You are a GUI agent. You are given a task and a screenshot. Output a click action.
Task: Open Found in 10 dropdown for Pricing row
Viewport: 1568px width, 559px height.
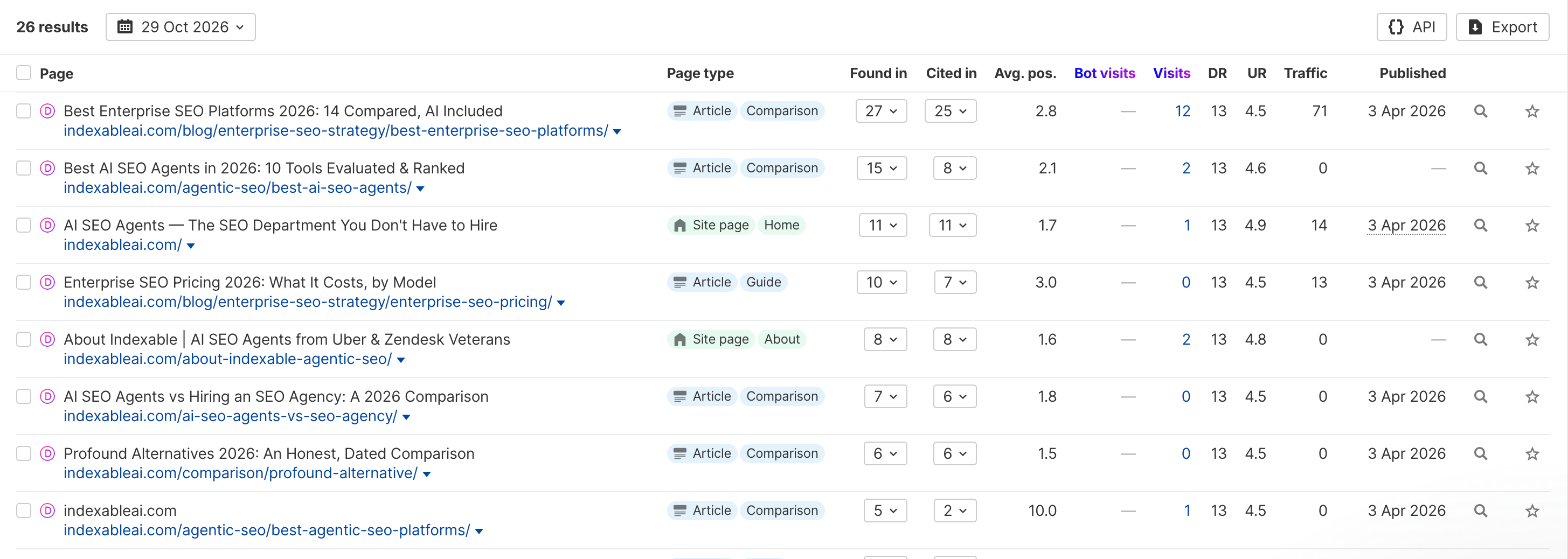(881, 282)
